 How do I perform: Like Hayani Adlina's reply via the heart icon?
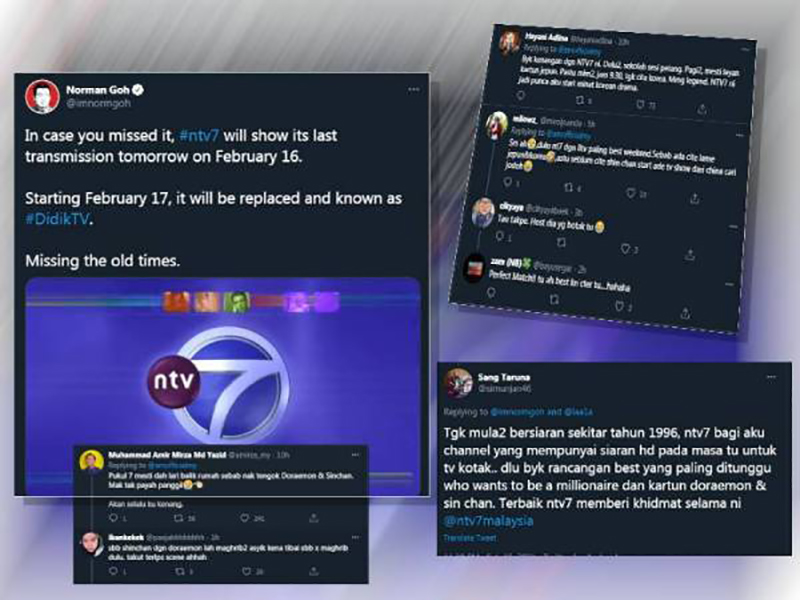click(x=640, y=105)
